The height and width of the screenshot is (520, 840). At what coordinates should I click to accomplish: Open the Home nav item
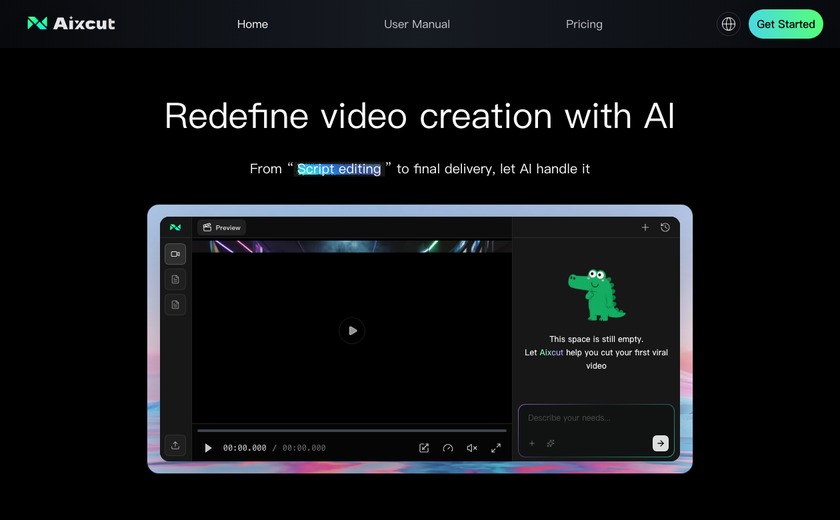pyautogui.click(x=252, y=24)
